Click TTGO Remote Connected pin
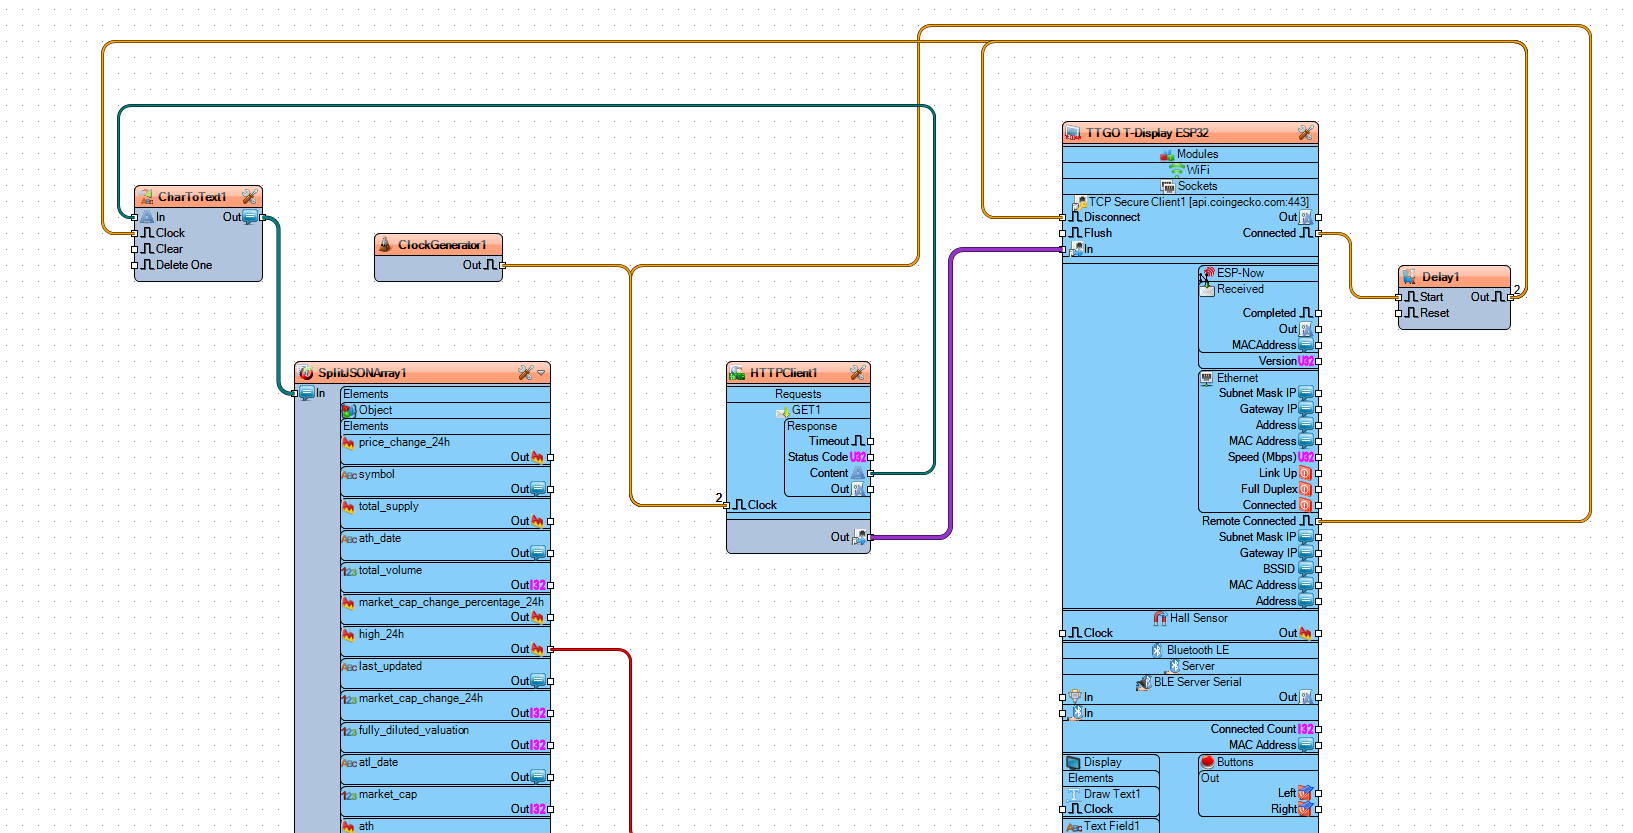 1319,521
